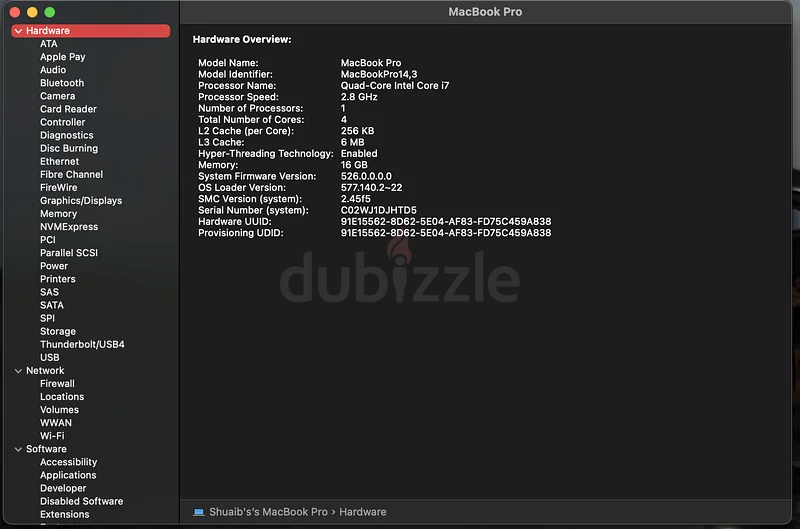800x529 pixels.
Task: Open Firewall under Network
Action: (x=57, y=384)
